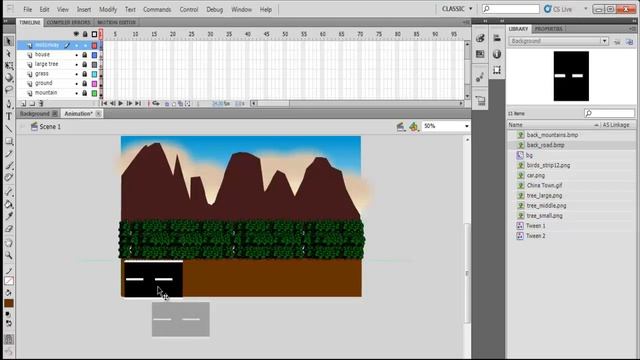Screen dimensions: 640x360
Task: Click the road preview thumbnail in Library
Action: tap(571, 76)
